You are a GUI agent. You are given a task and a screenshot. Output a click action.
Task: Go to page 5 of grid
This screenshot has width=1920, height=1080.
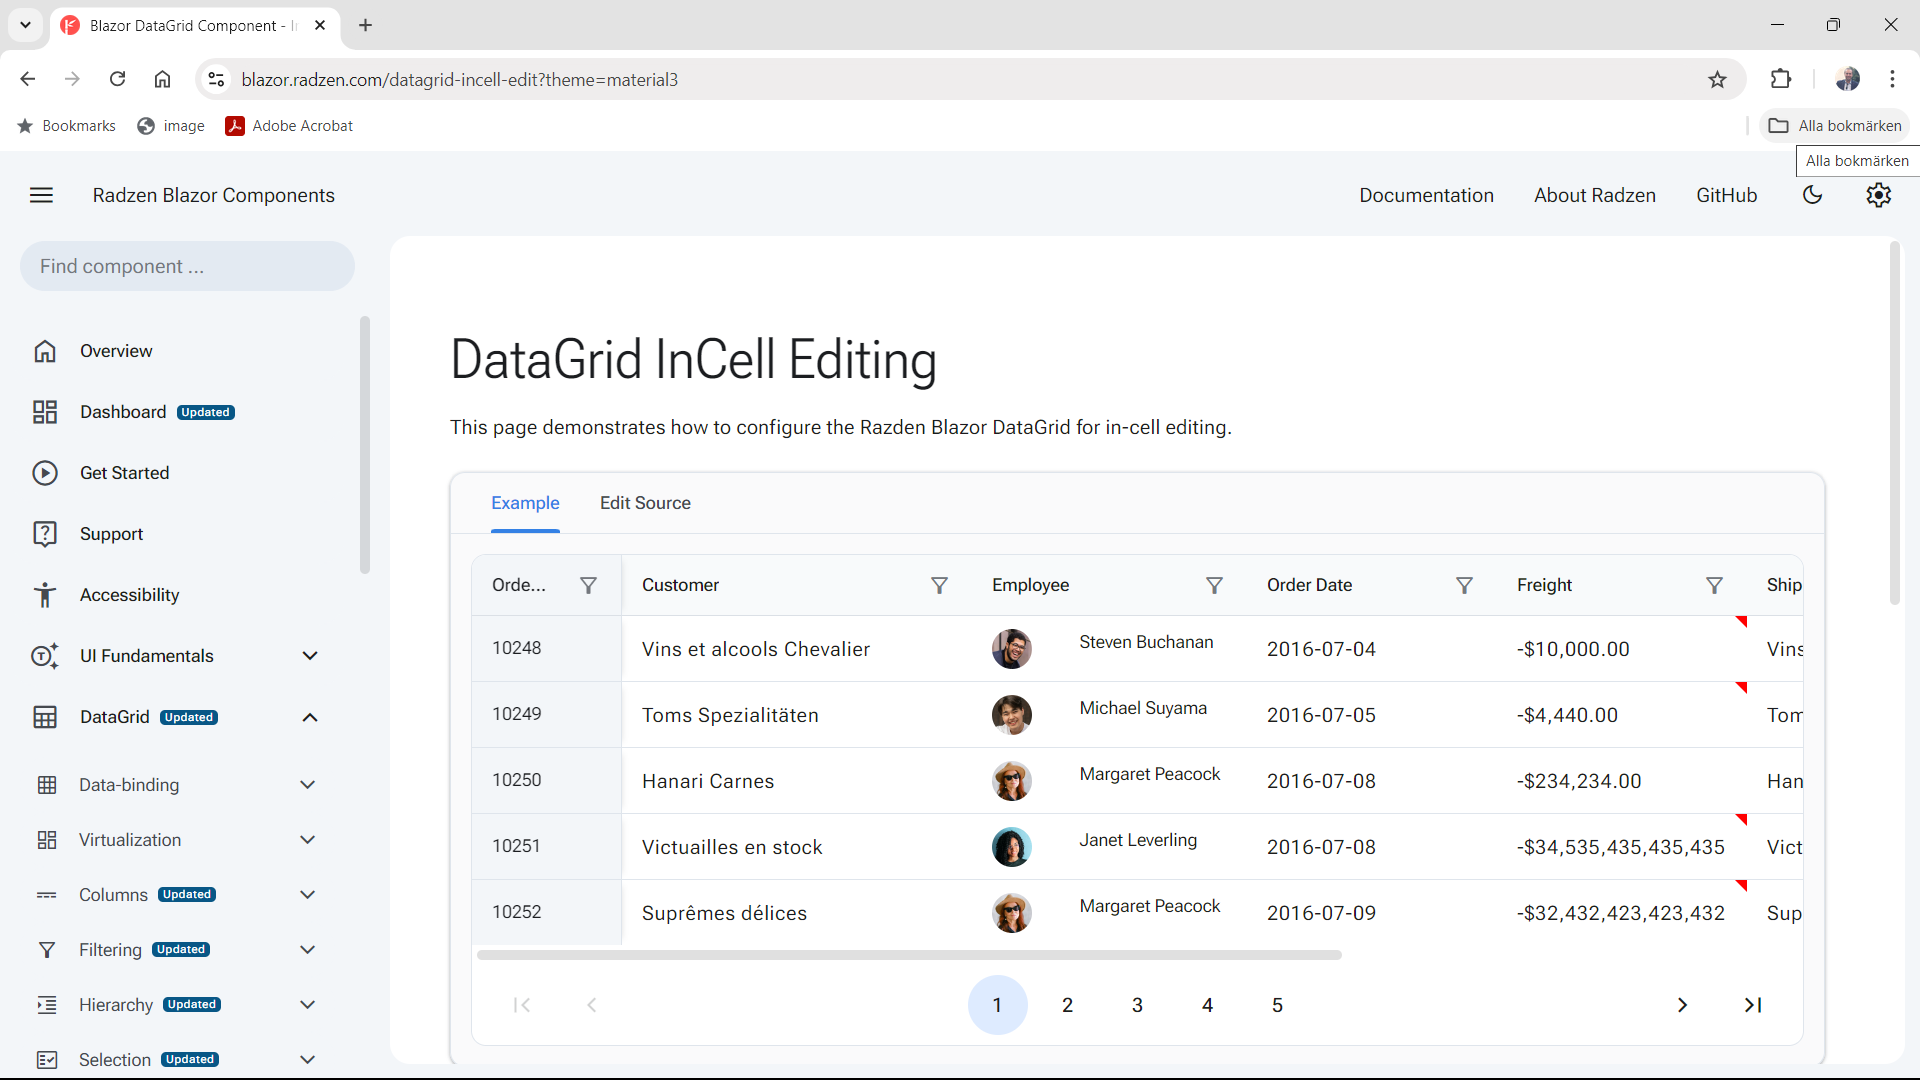point(1277,1005)
